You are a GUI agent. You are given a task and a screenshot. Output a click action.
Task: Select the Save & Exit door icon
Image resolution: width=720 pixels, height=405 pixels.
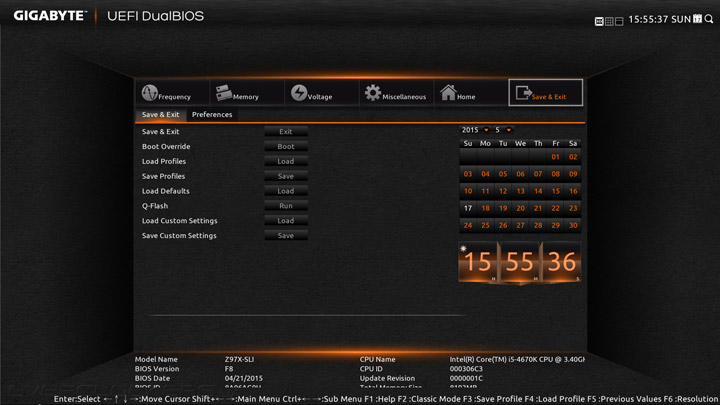523,93
